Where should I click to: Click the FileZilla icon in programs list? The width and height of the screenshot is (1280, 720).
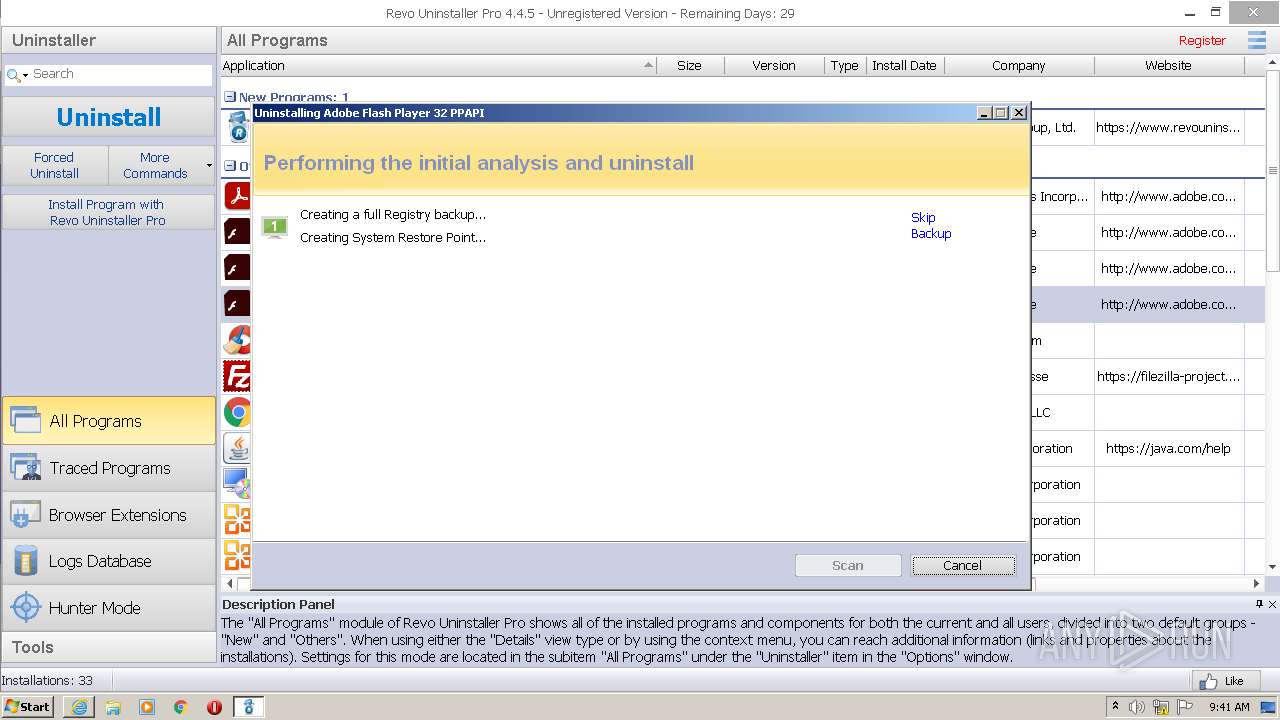pos(238,376)
